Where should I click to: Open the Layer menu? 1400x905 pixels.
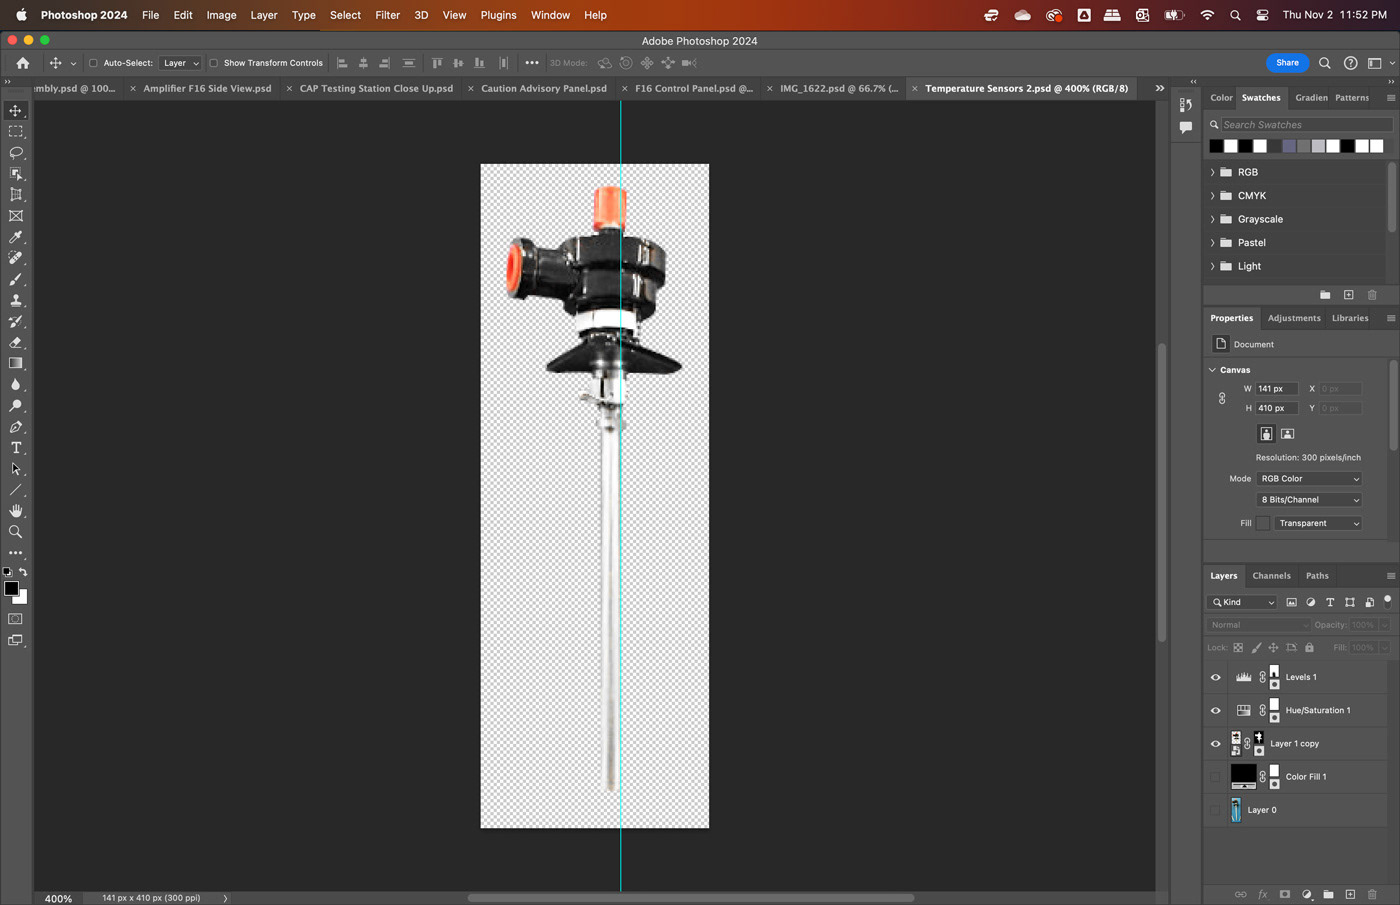[264, 15]
